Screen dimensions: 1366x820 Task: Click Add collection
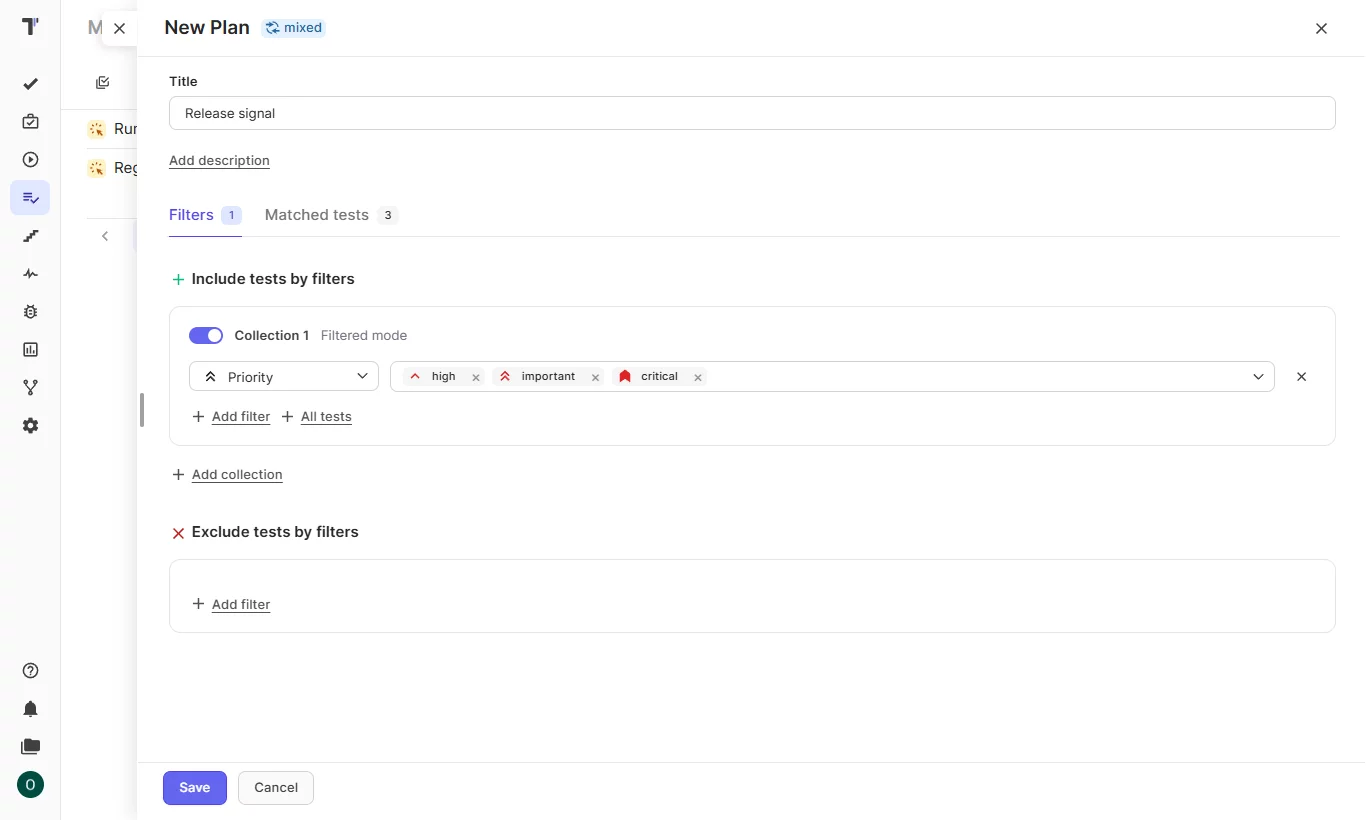pyautogui.click(x=227, y=475)
